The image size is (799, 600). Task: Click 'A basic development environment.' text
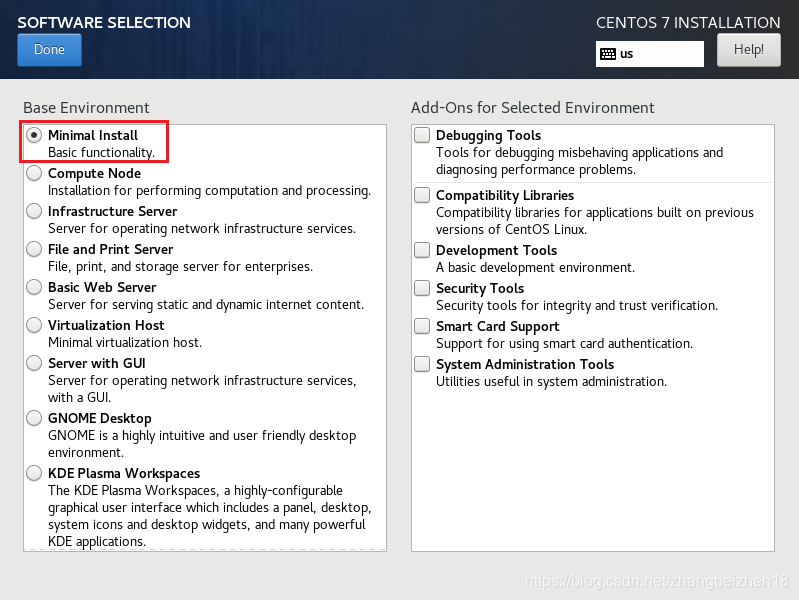tap(536, 268)
